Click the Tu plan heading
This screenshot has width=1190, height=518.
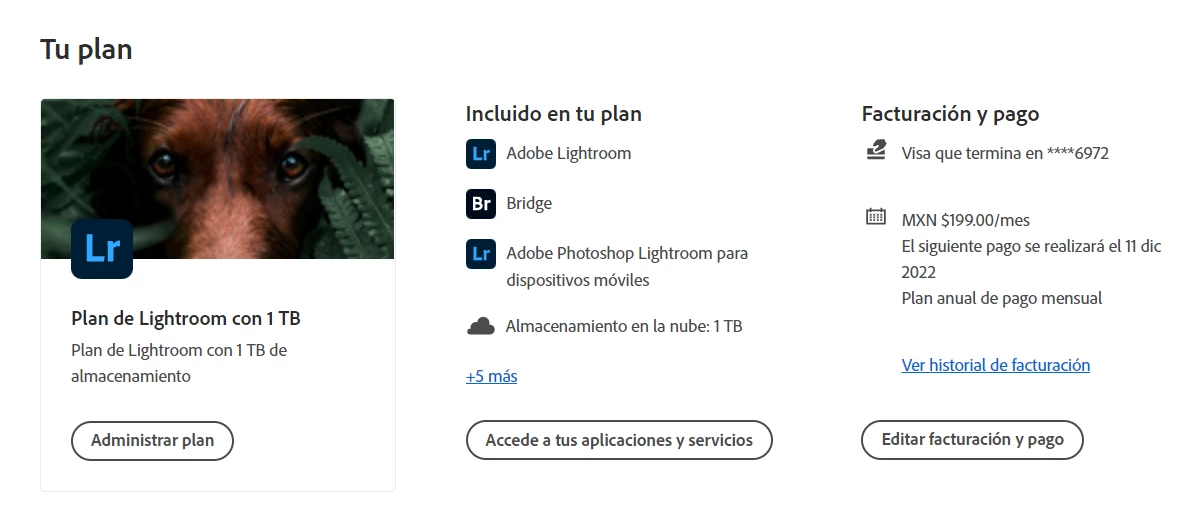pos(87,49)
